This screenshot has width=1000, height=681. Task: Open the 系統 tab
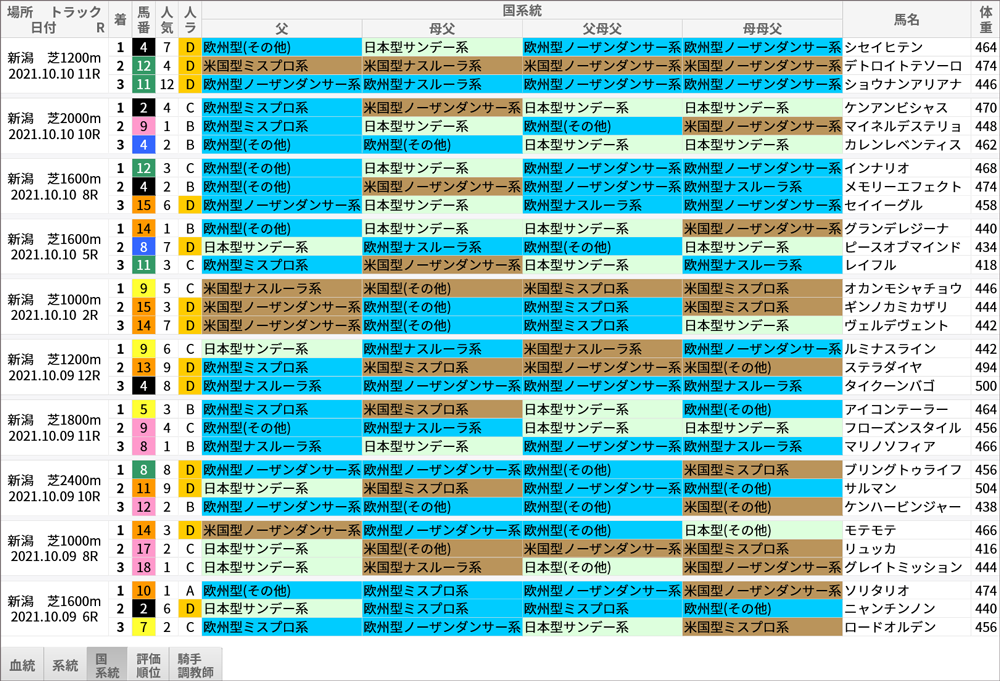click(65, 665)
